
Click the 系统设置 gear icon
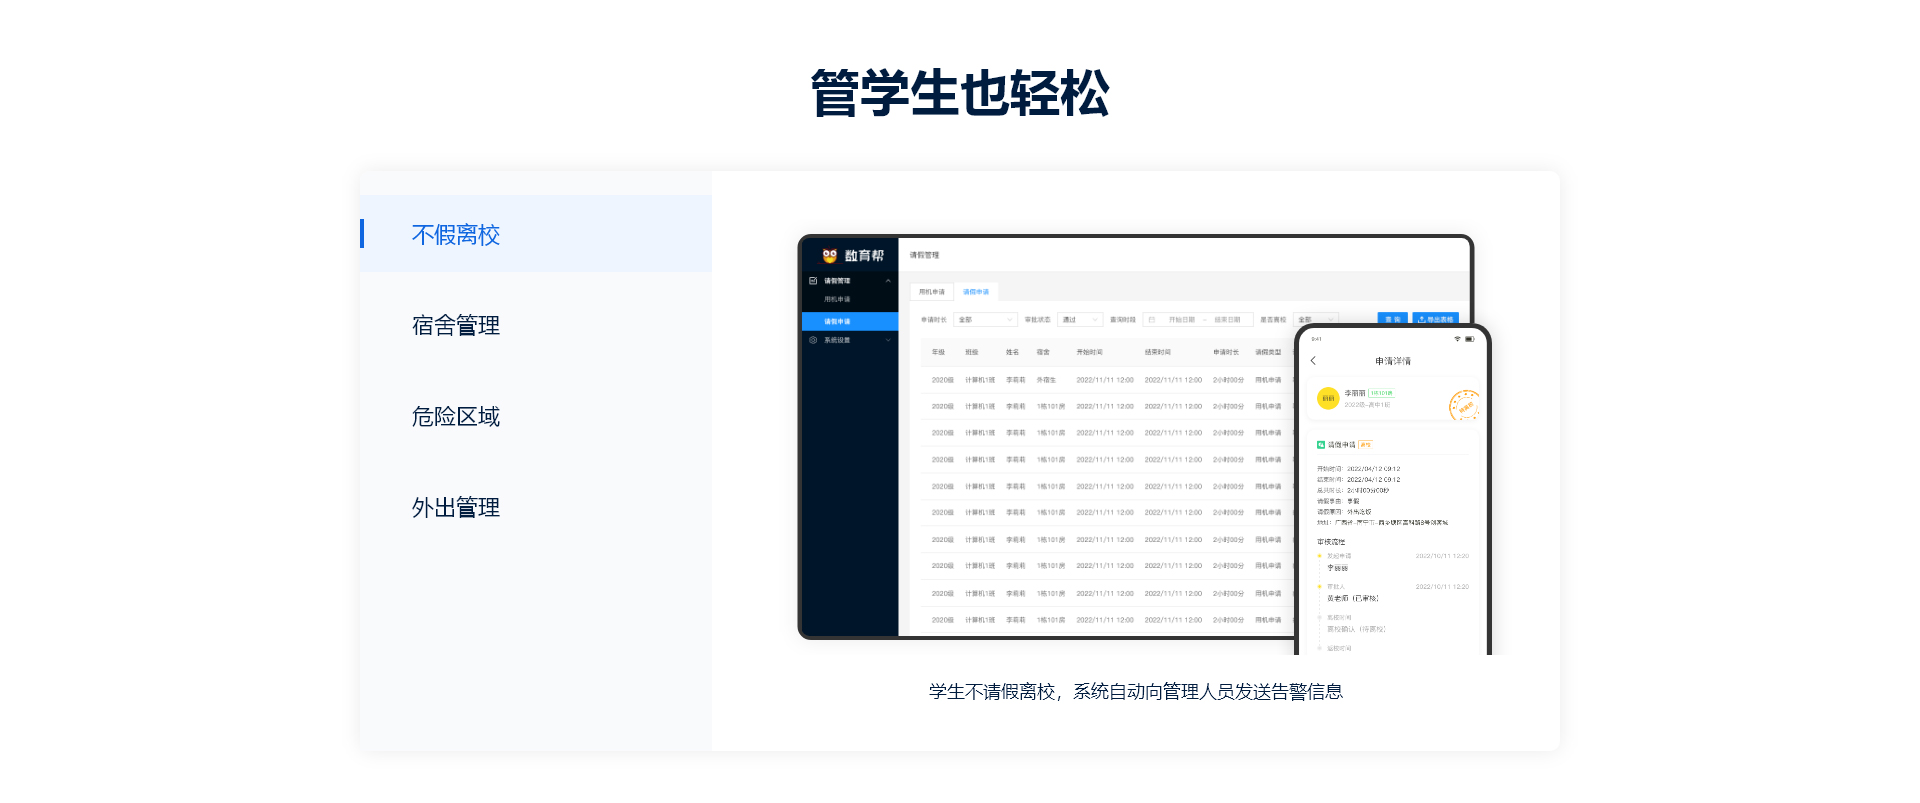pyautogui.click(x=813, y=340)
